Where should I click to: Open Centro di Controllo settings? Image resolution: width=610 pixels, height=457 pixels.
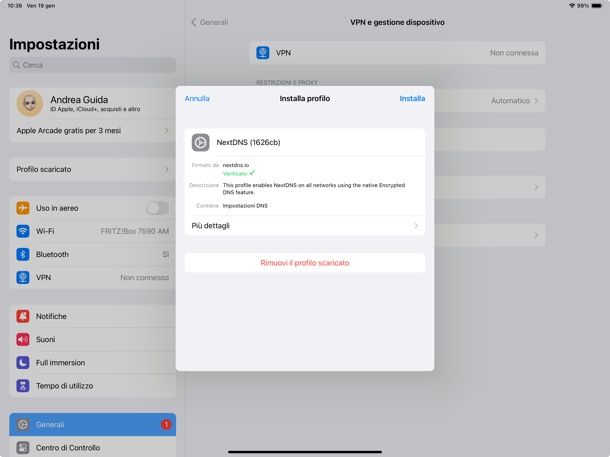[x=93, y=447]
